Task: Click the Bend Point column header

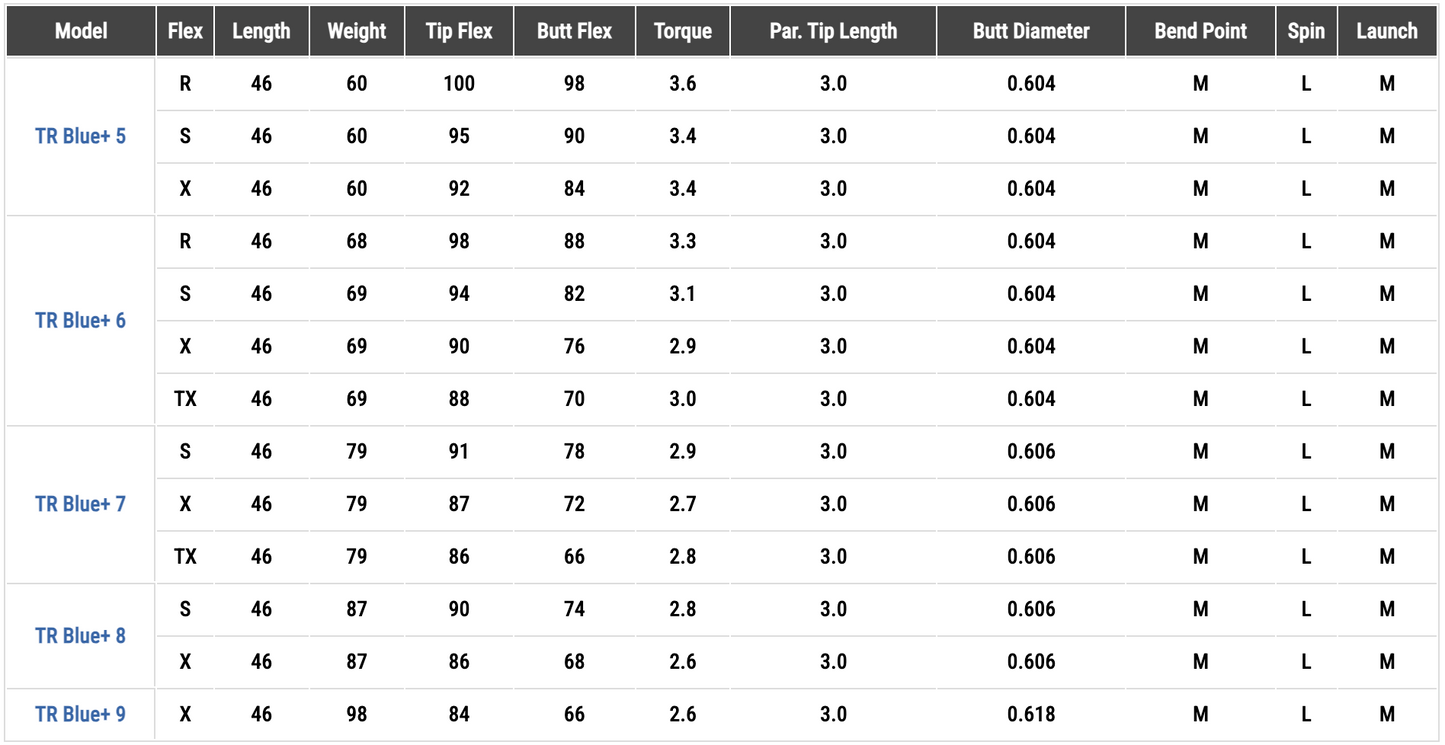Action: coord(1201,31)
